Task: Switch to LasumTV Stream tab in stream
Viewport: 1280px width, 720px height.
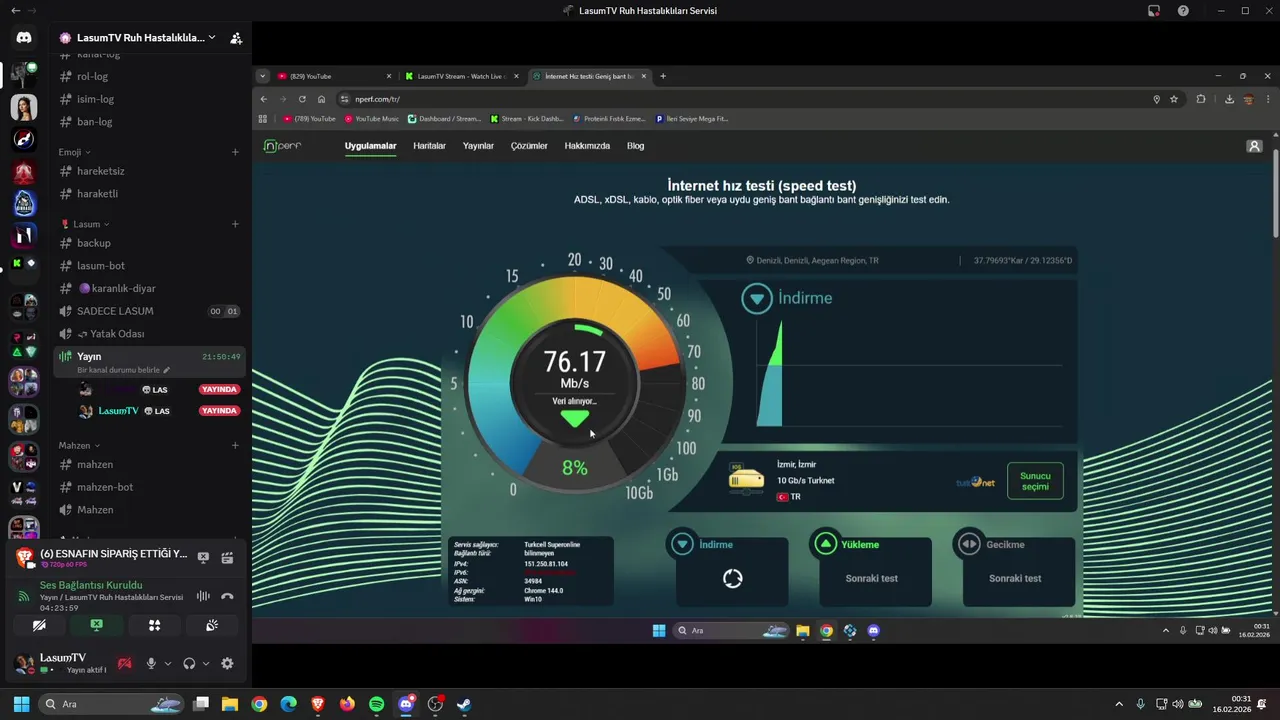Action: (462, 76)
